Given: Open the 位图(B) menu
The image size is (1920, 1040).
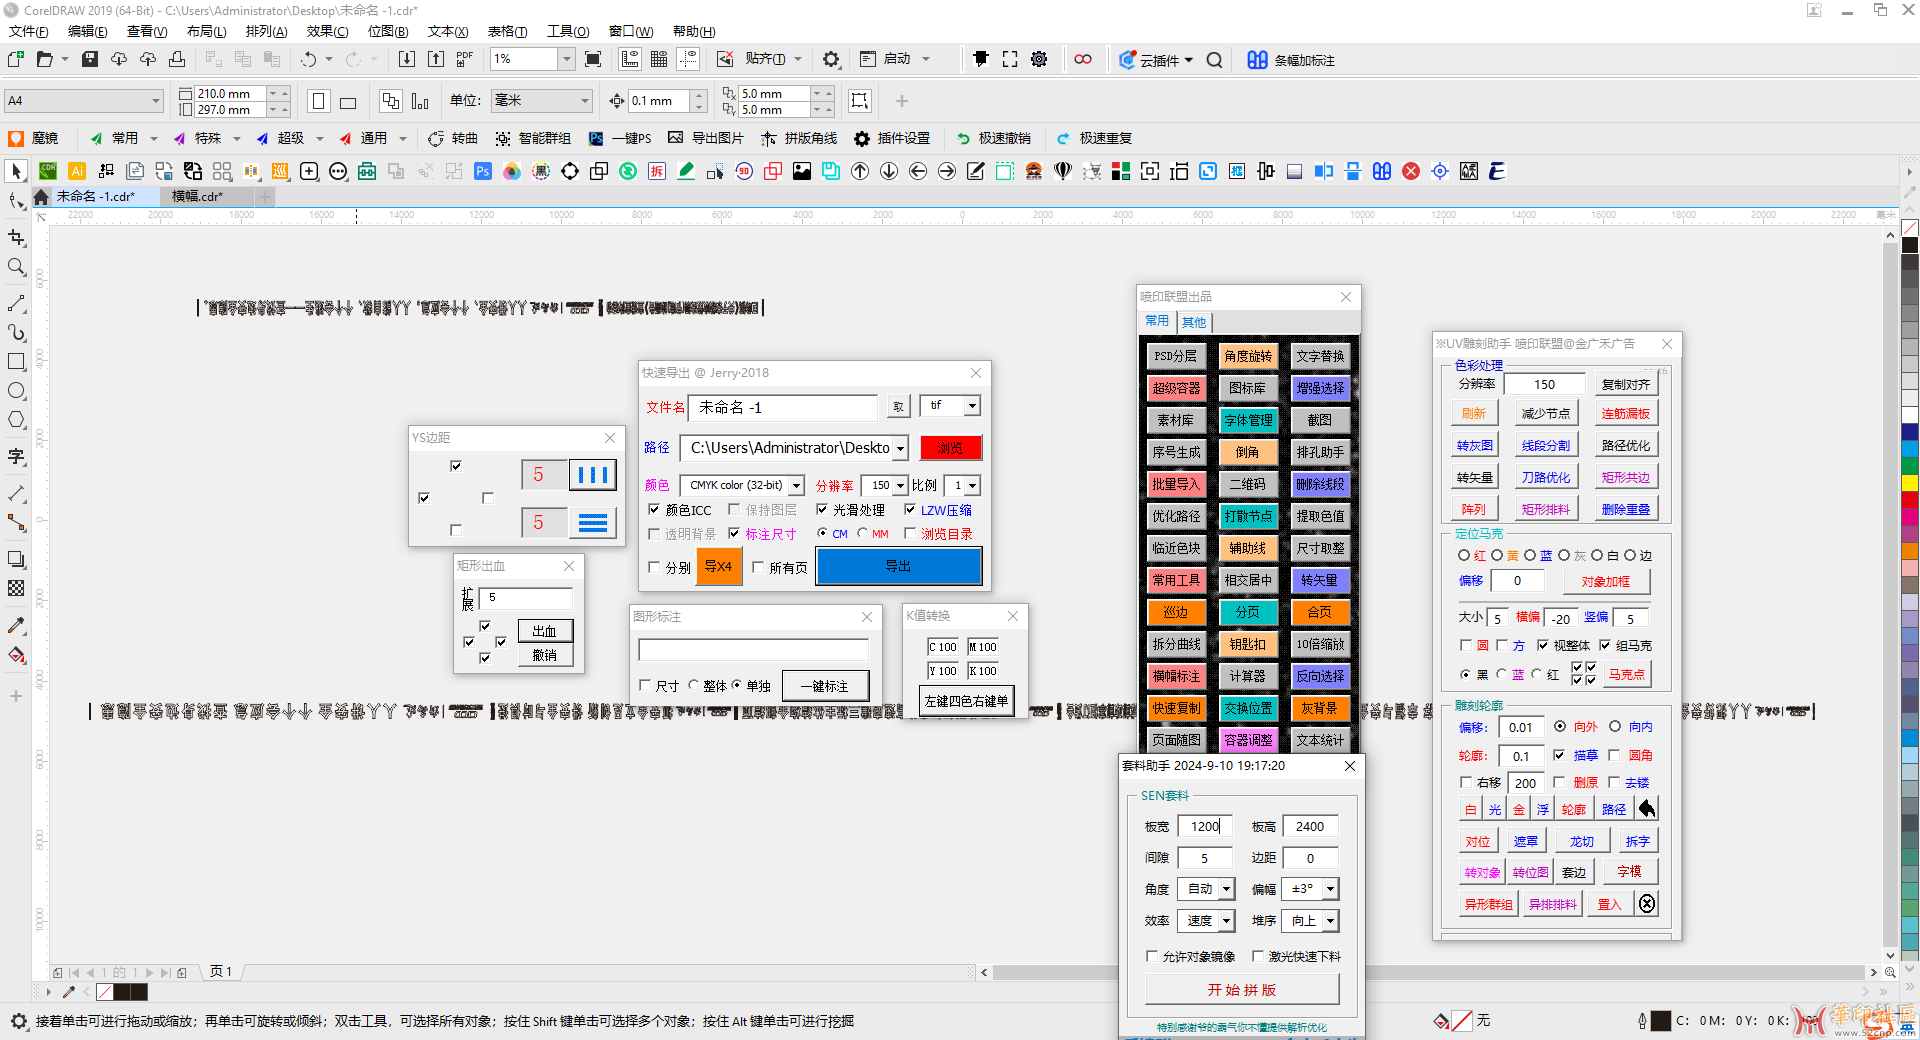Looking at the screenshot, I should coord(388,31).
